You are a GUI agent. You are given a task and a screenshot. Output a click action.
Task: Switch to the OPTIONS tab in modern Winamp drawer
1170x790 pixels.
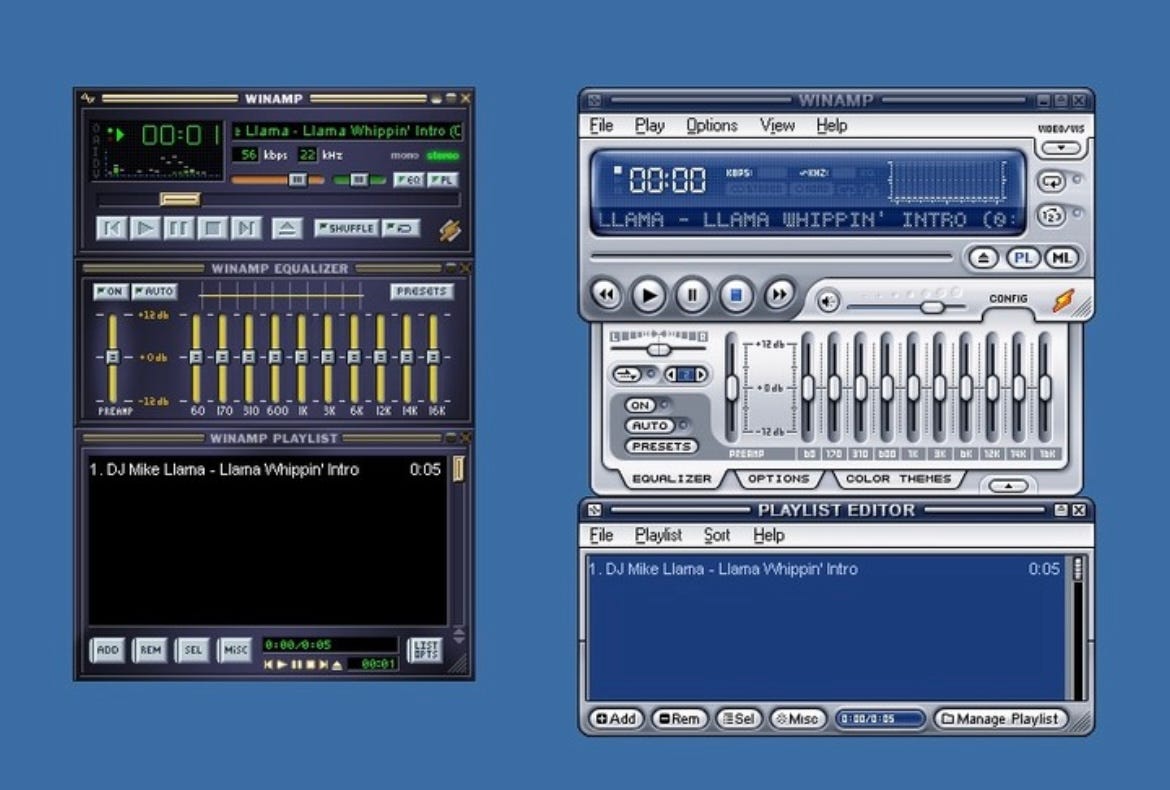[x=778, y=479]
